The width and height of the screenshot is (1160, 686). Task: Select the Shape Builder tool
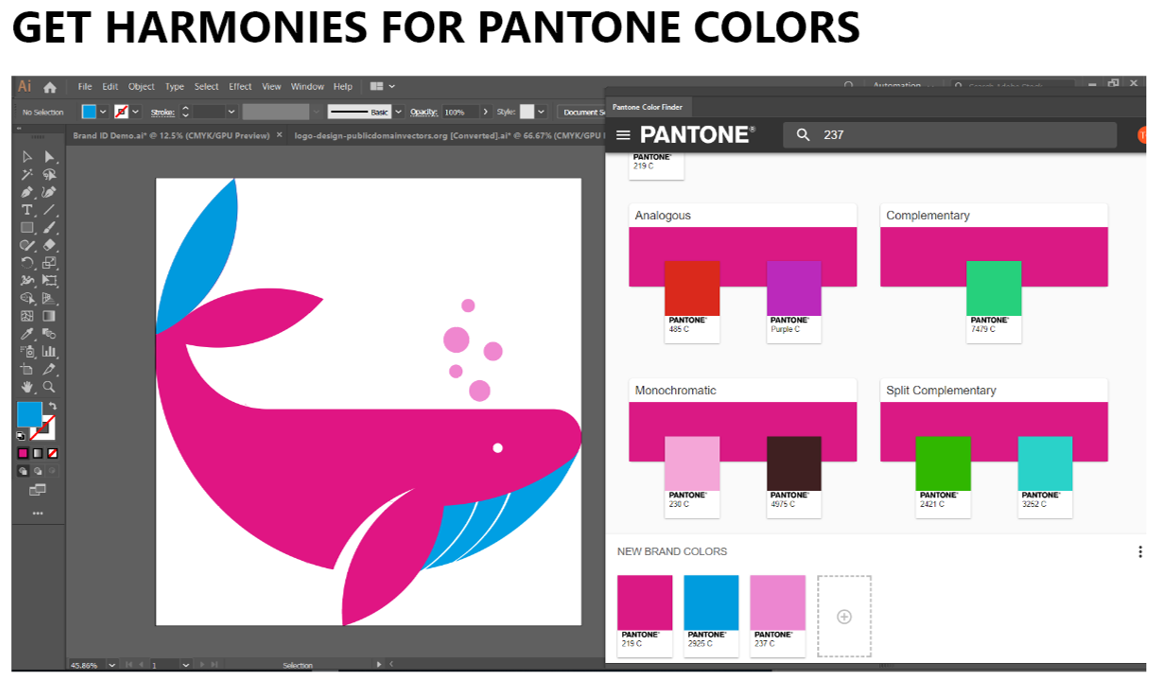click(x=27, y=298)
